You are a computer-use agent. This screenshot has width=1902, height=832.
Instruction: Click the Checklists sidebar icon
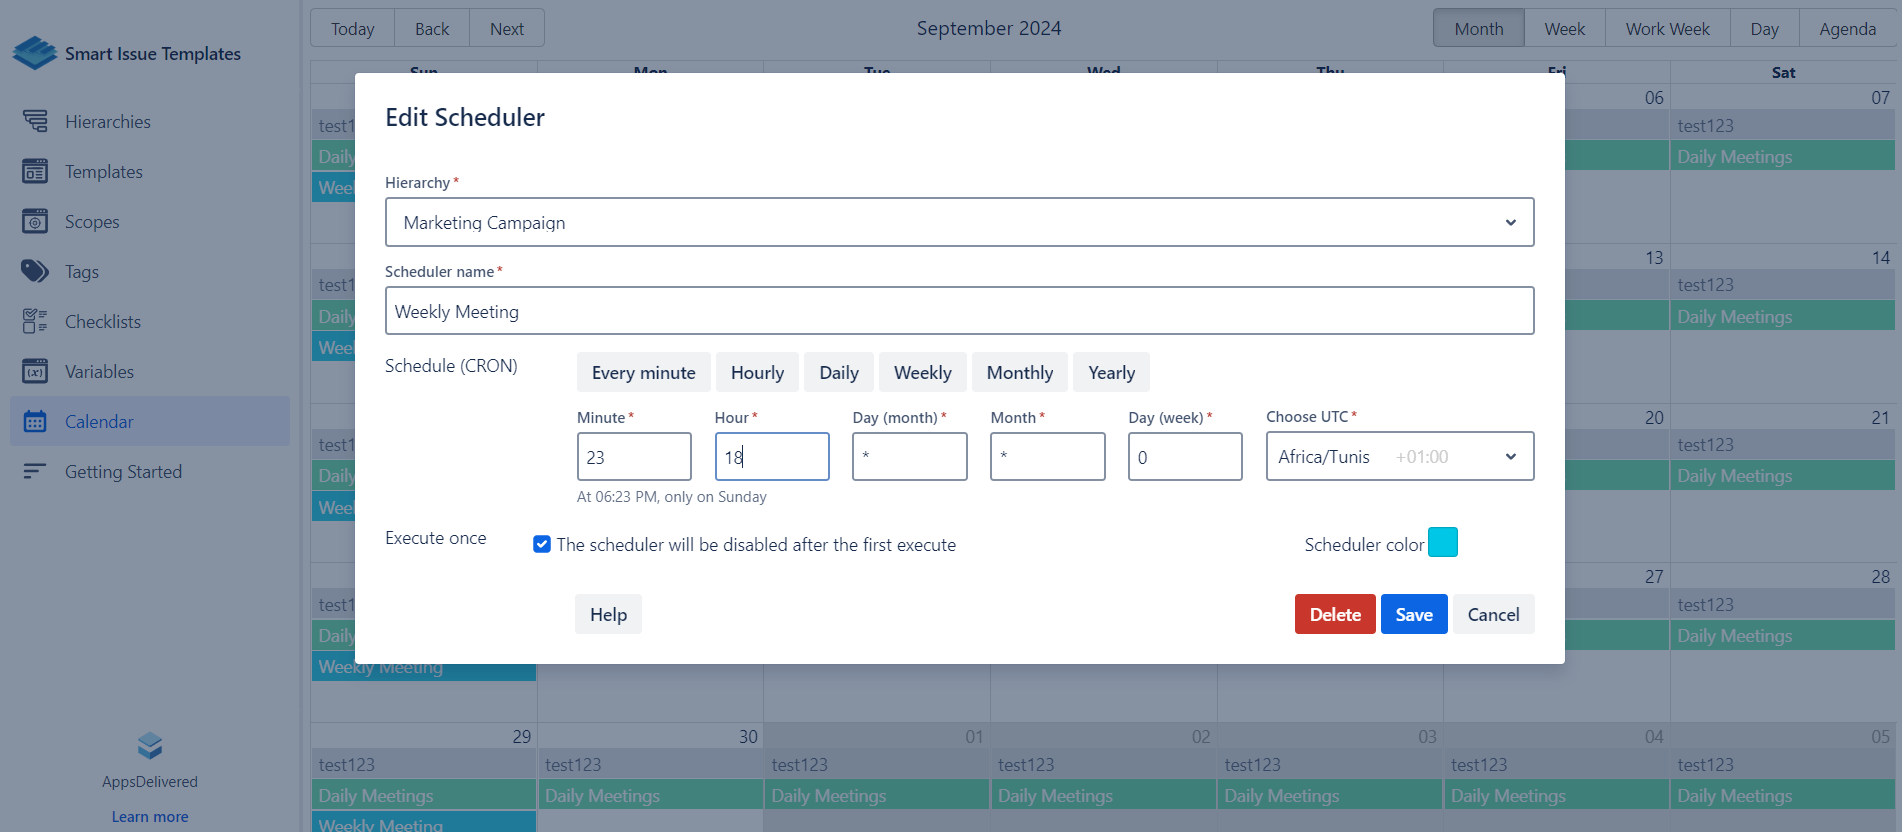[35, 322]
